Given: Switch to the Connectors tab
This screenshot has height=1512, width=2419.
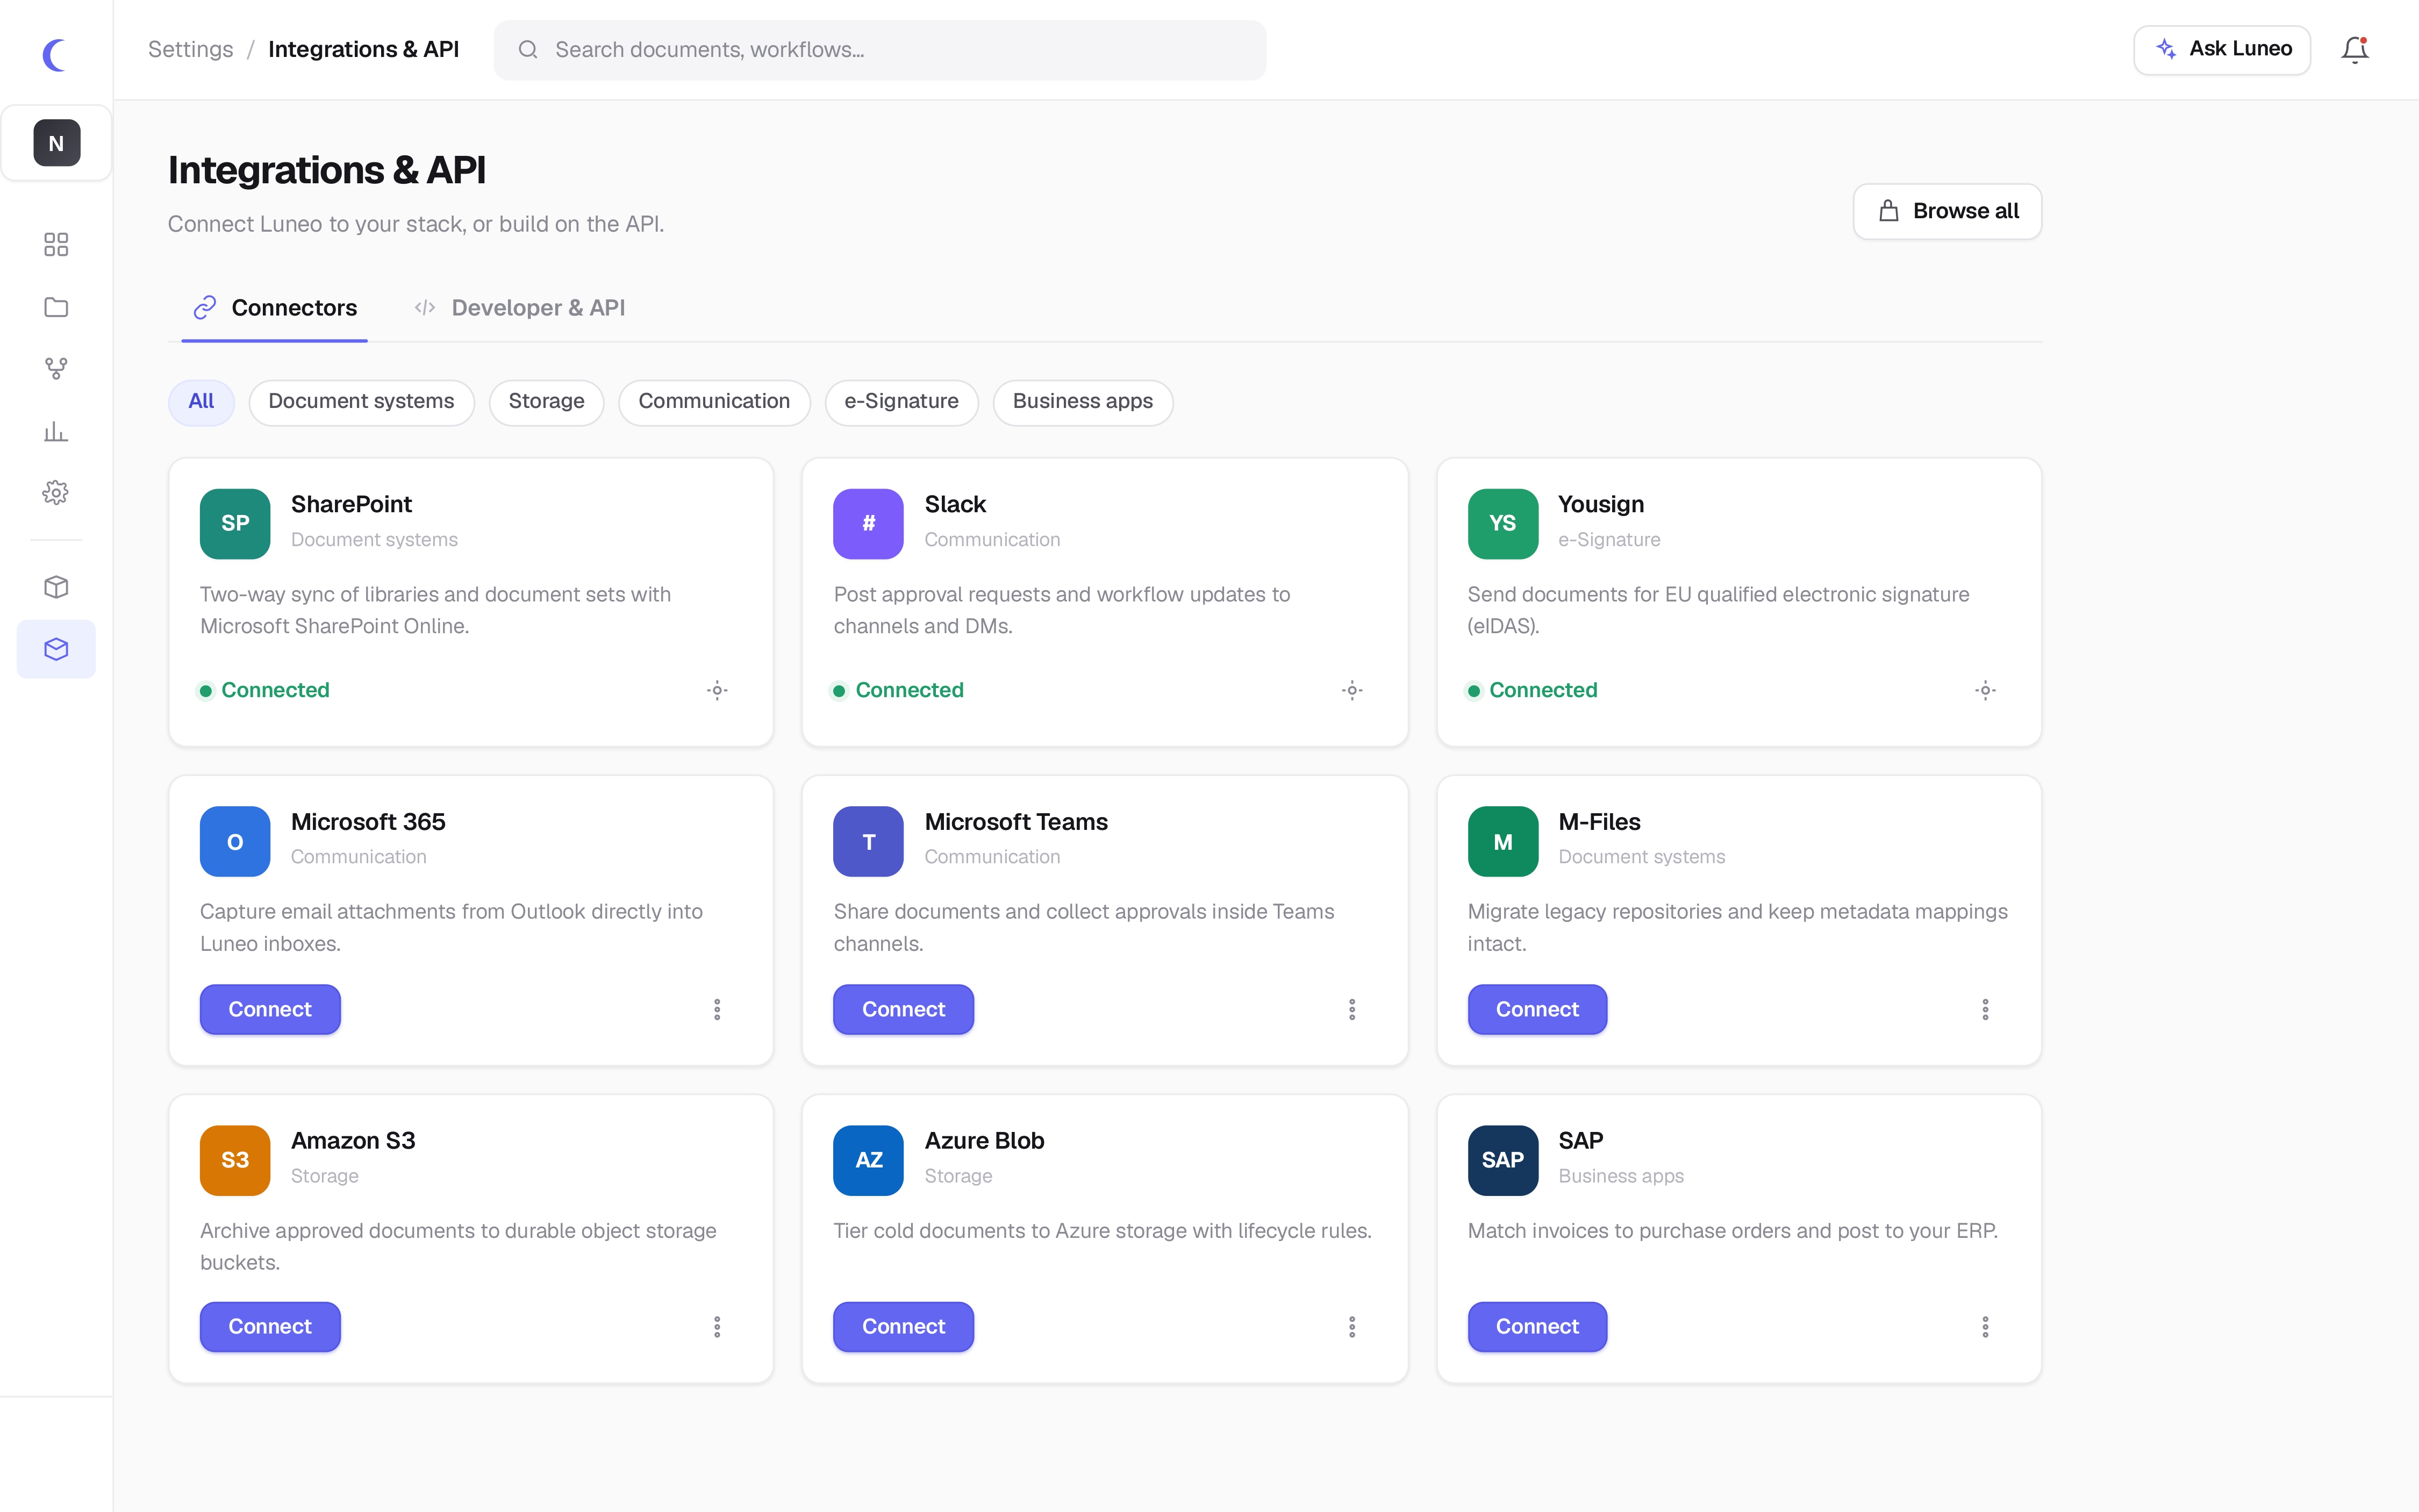Looking at the screenshot, I should pos(275,308).
